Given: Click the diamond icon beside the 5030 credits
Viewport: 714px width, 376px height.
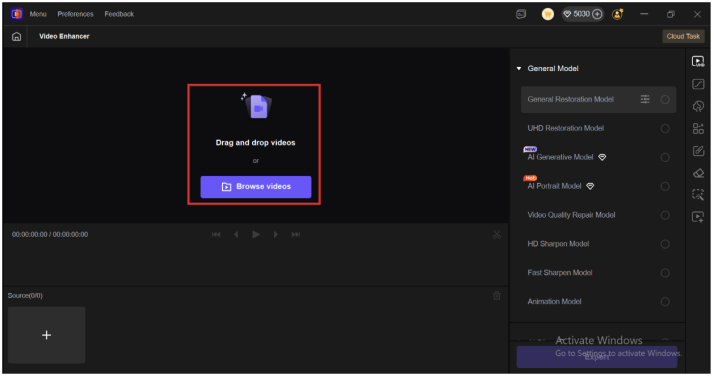Looking at the screenshot, I should point(567,14).
